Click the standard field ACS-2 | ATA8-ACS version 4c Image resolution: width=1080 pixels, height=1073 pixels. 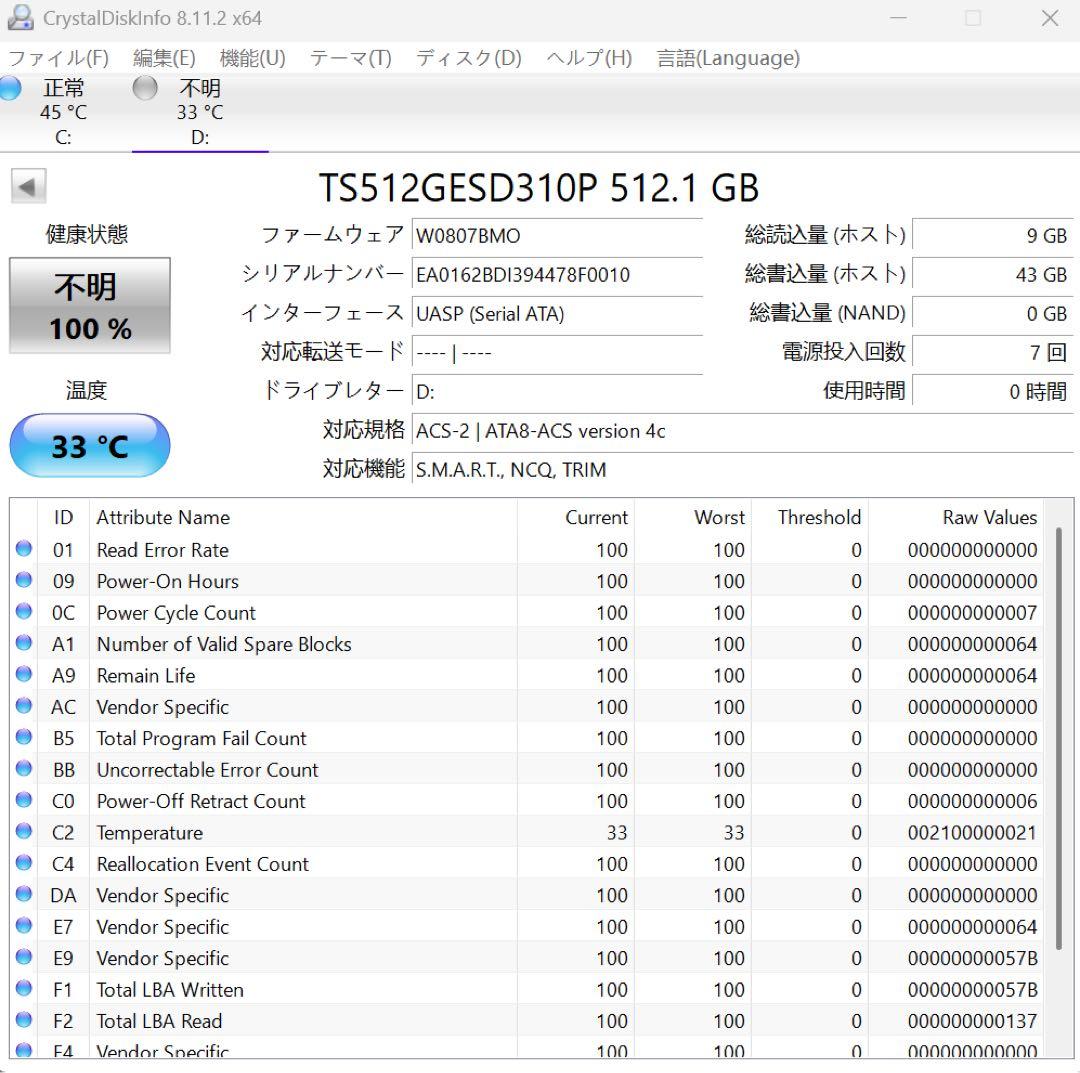[x=742, y=431]
